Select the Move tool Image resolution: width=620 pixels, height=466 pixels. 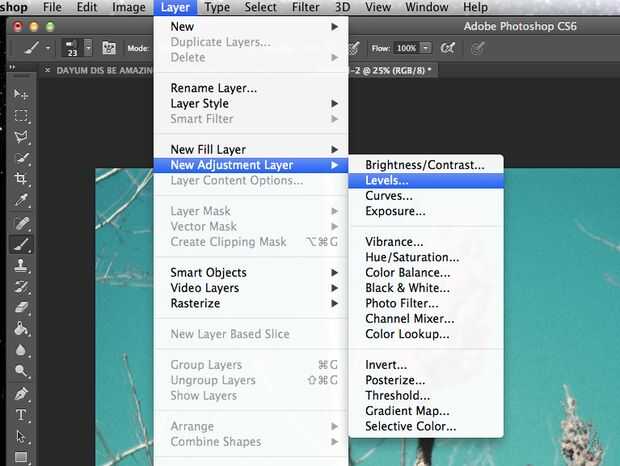[x=21, y=93]
